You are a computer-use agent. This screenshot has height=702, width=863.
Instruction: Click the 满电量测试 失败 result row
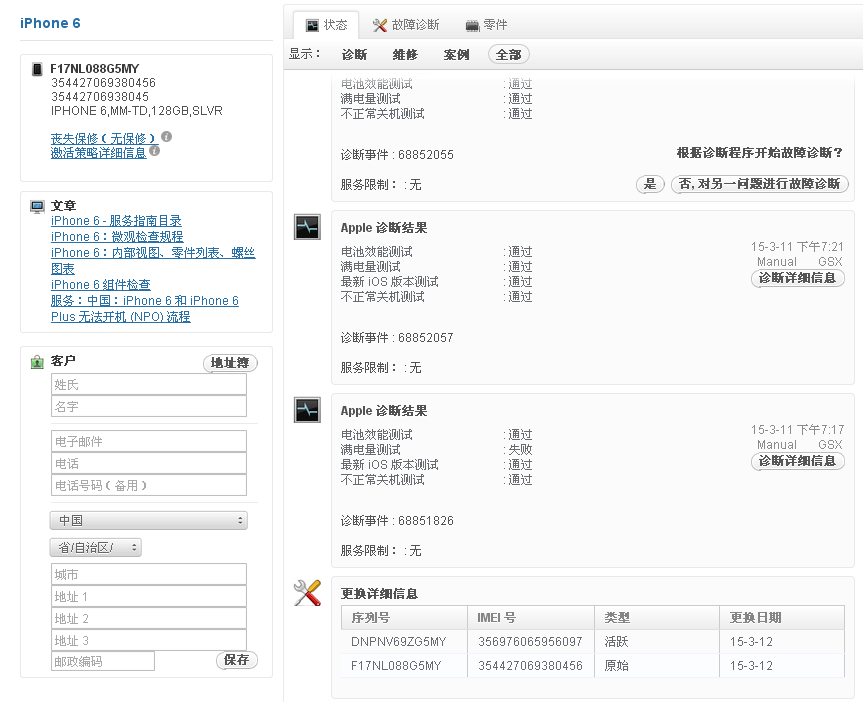click(436, 450)
